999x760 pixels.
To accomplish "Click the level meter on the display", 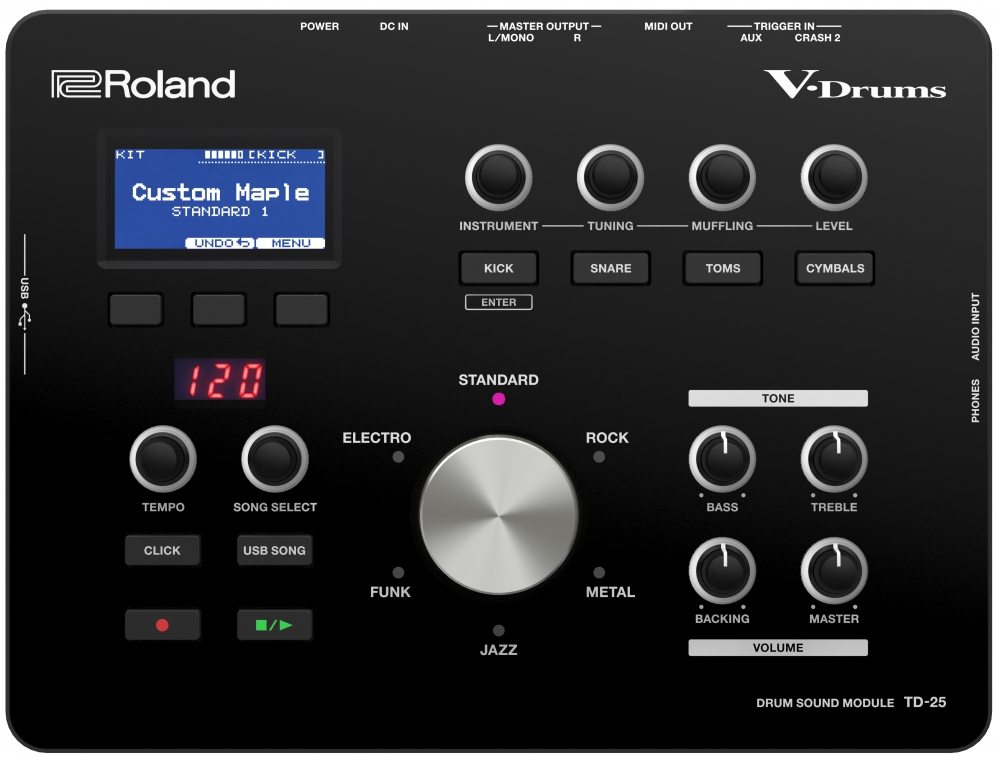I will coord(224,154).
